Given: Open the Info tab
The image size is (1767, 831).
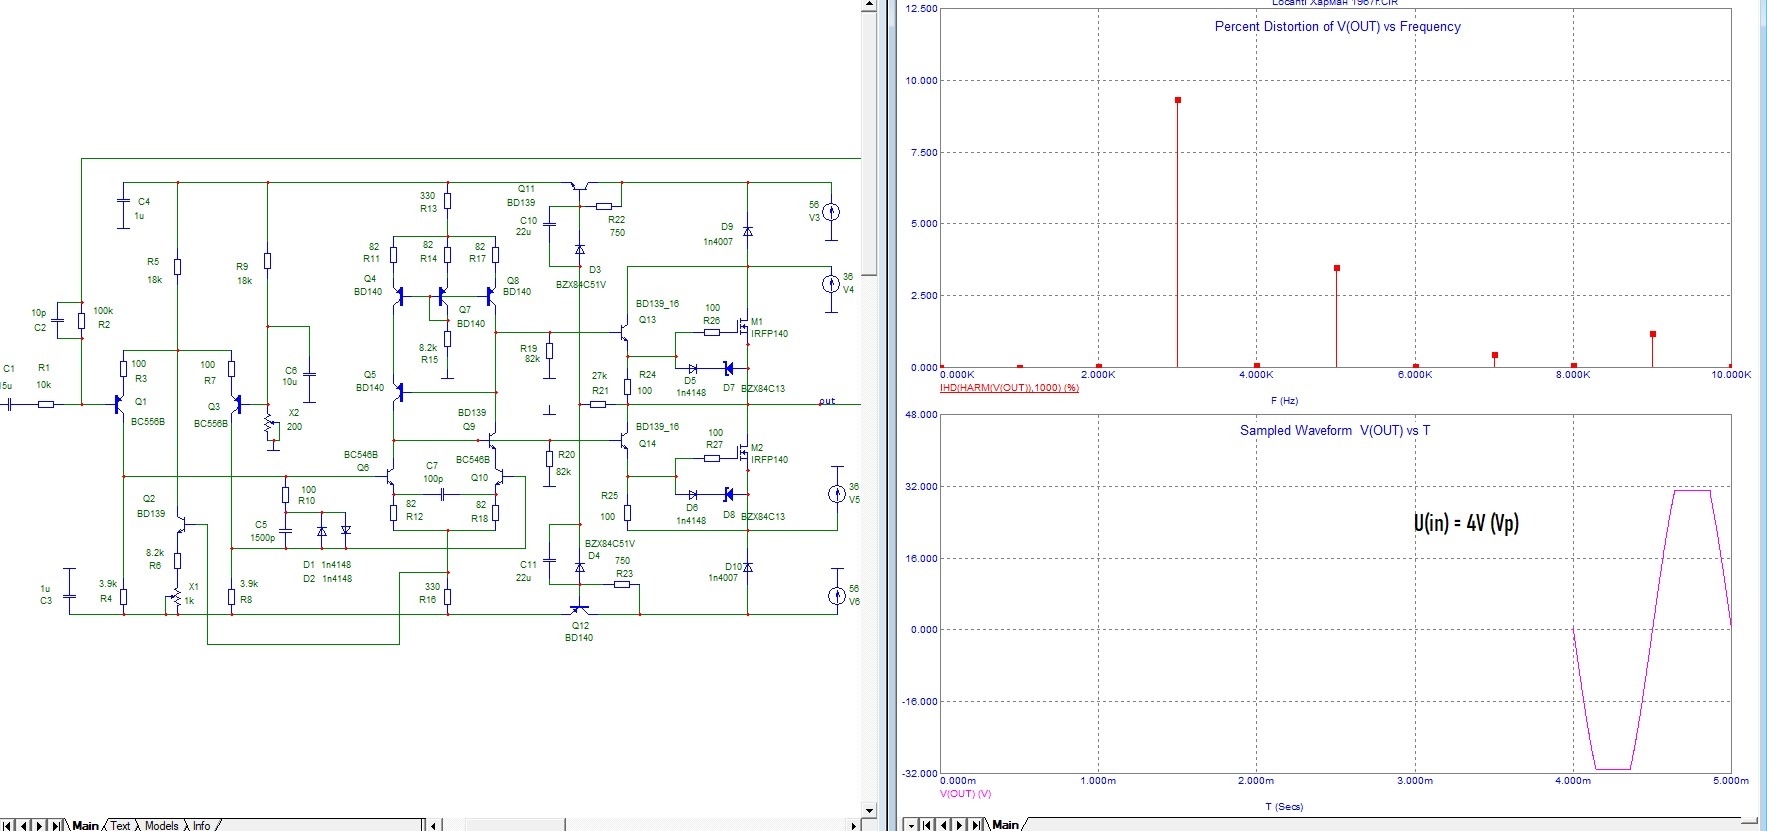Looking at the screenshot, I should tap(201, 825).
